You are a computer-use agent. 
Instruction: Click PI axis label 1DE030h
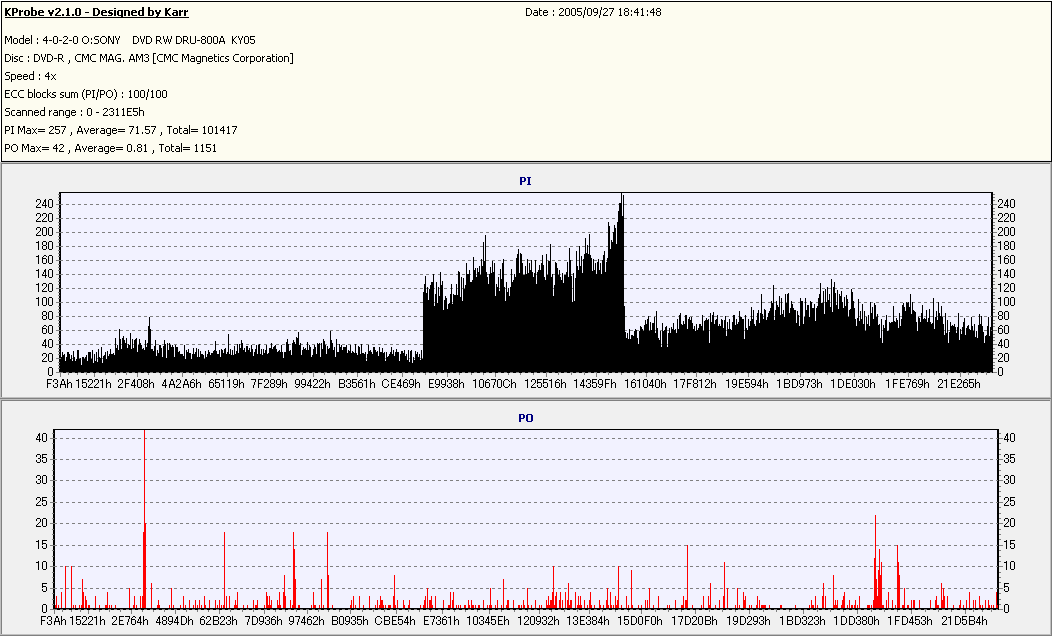click(x=853, y=384)
